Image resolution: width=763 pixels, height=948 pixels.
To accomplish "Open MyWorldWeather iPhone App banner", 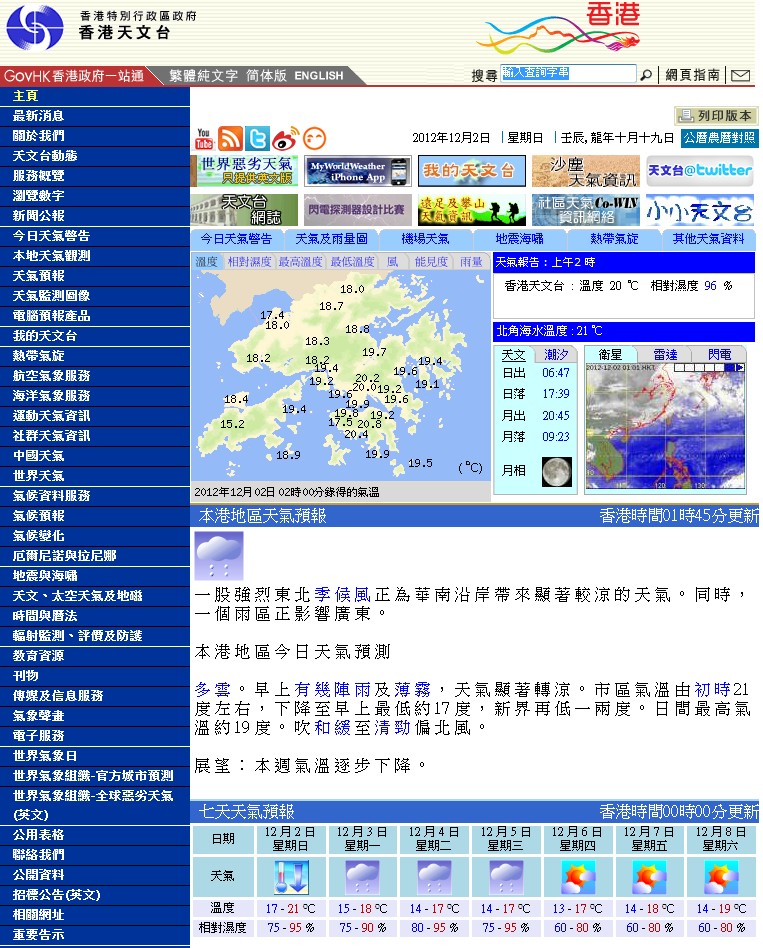I will coord(358,171).
